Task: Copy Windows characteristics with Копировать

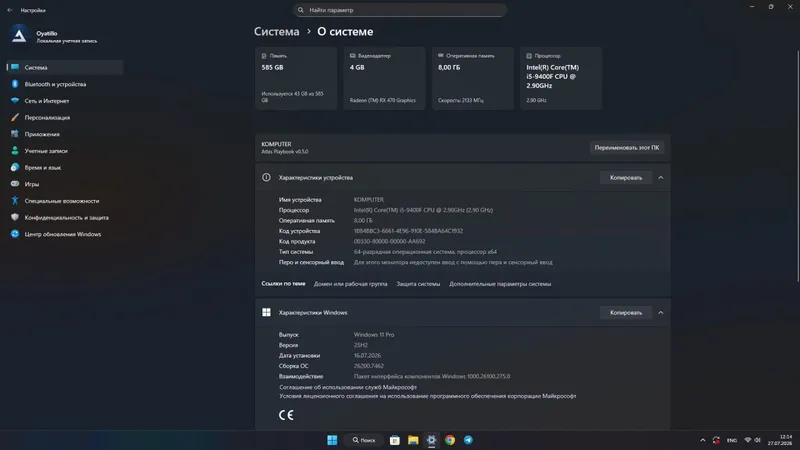Action: click(x=626, y=313)
